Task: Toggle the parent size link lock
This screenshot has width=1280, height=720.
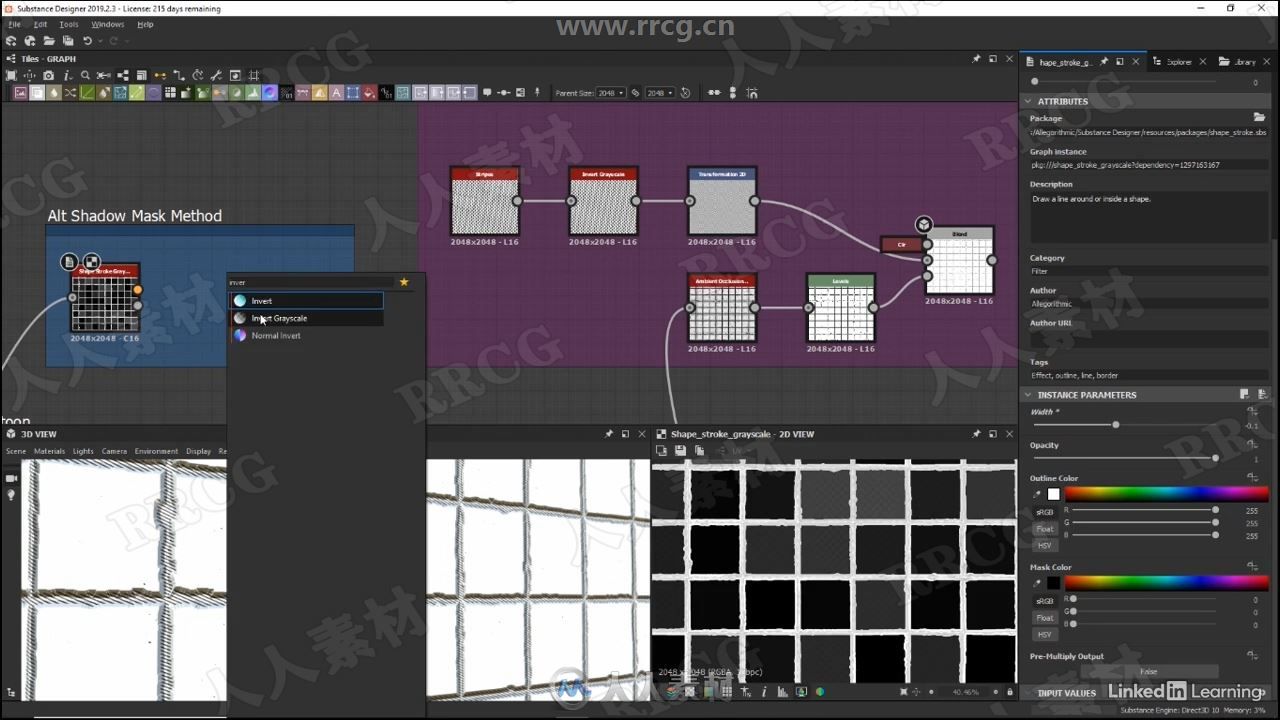Action: (635, 93)
